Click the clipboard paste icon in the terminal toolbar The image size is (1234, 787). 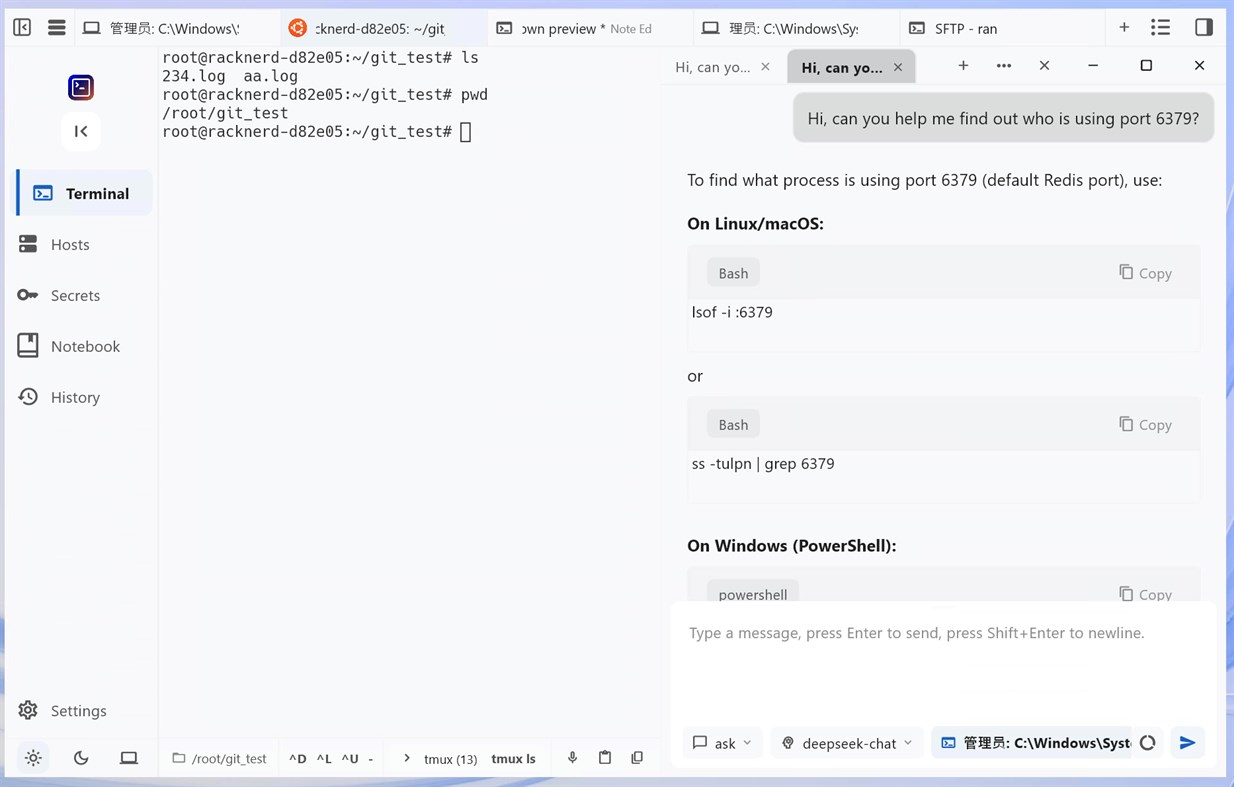pyautogui.click(x=605, y=758)
